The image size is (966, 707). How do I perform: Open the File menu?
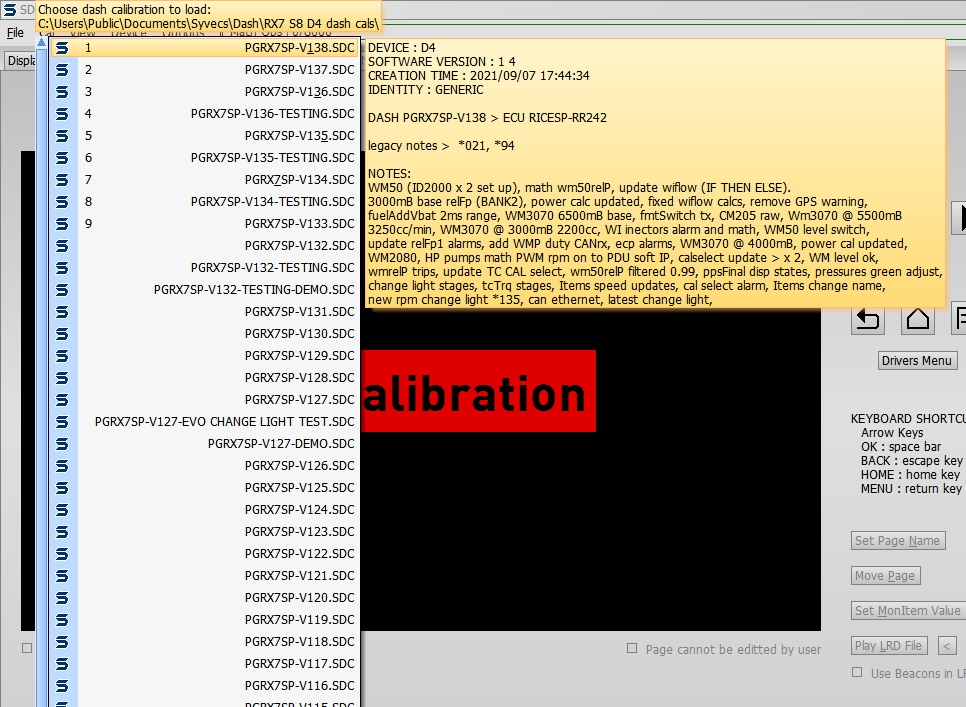pos(15,33)
